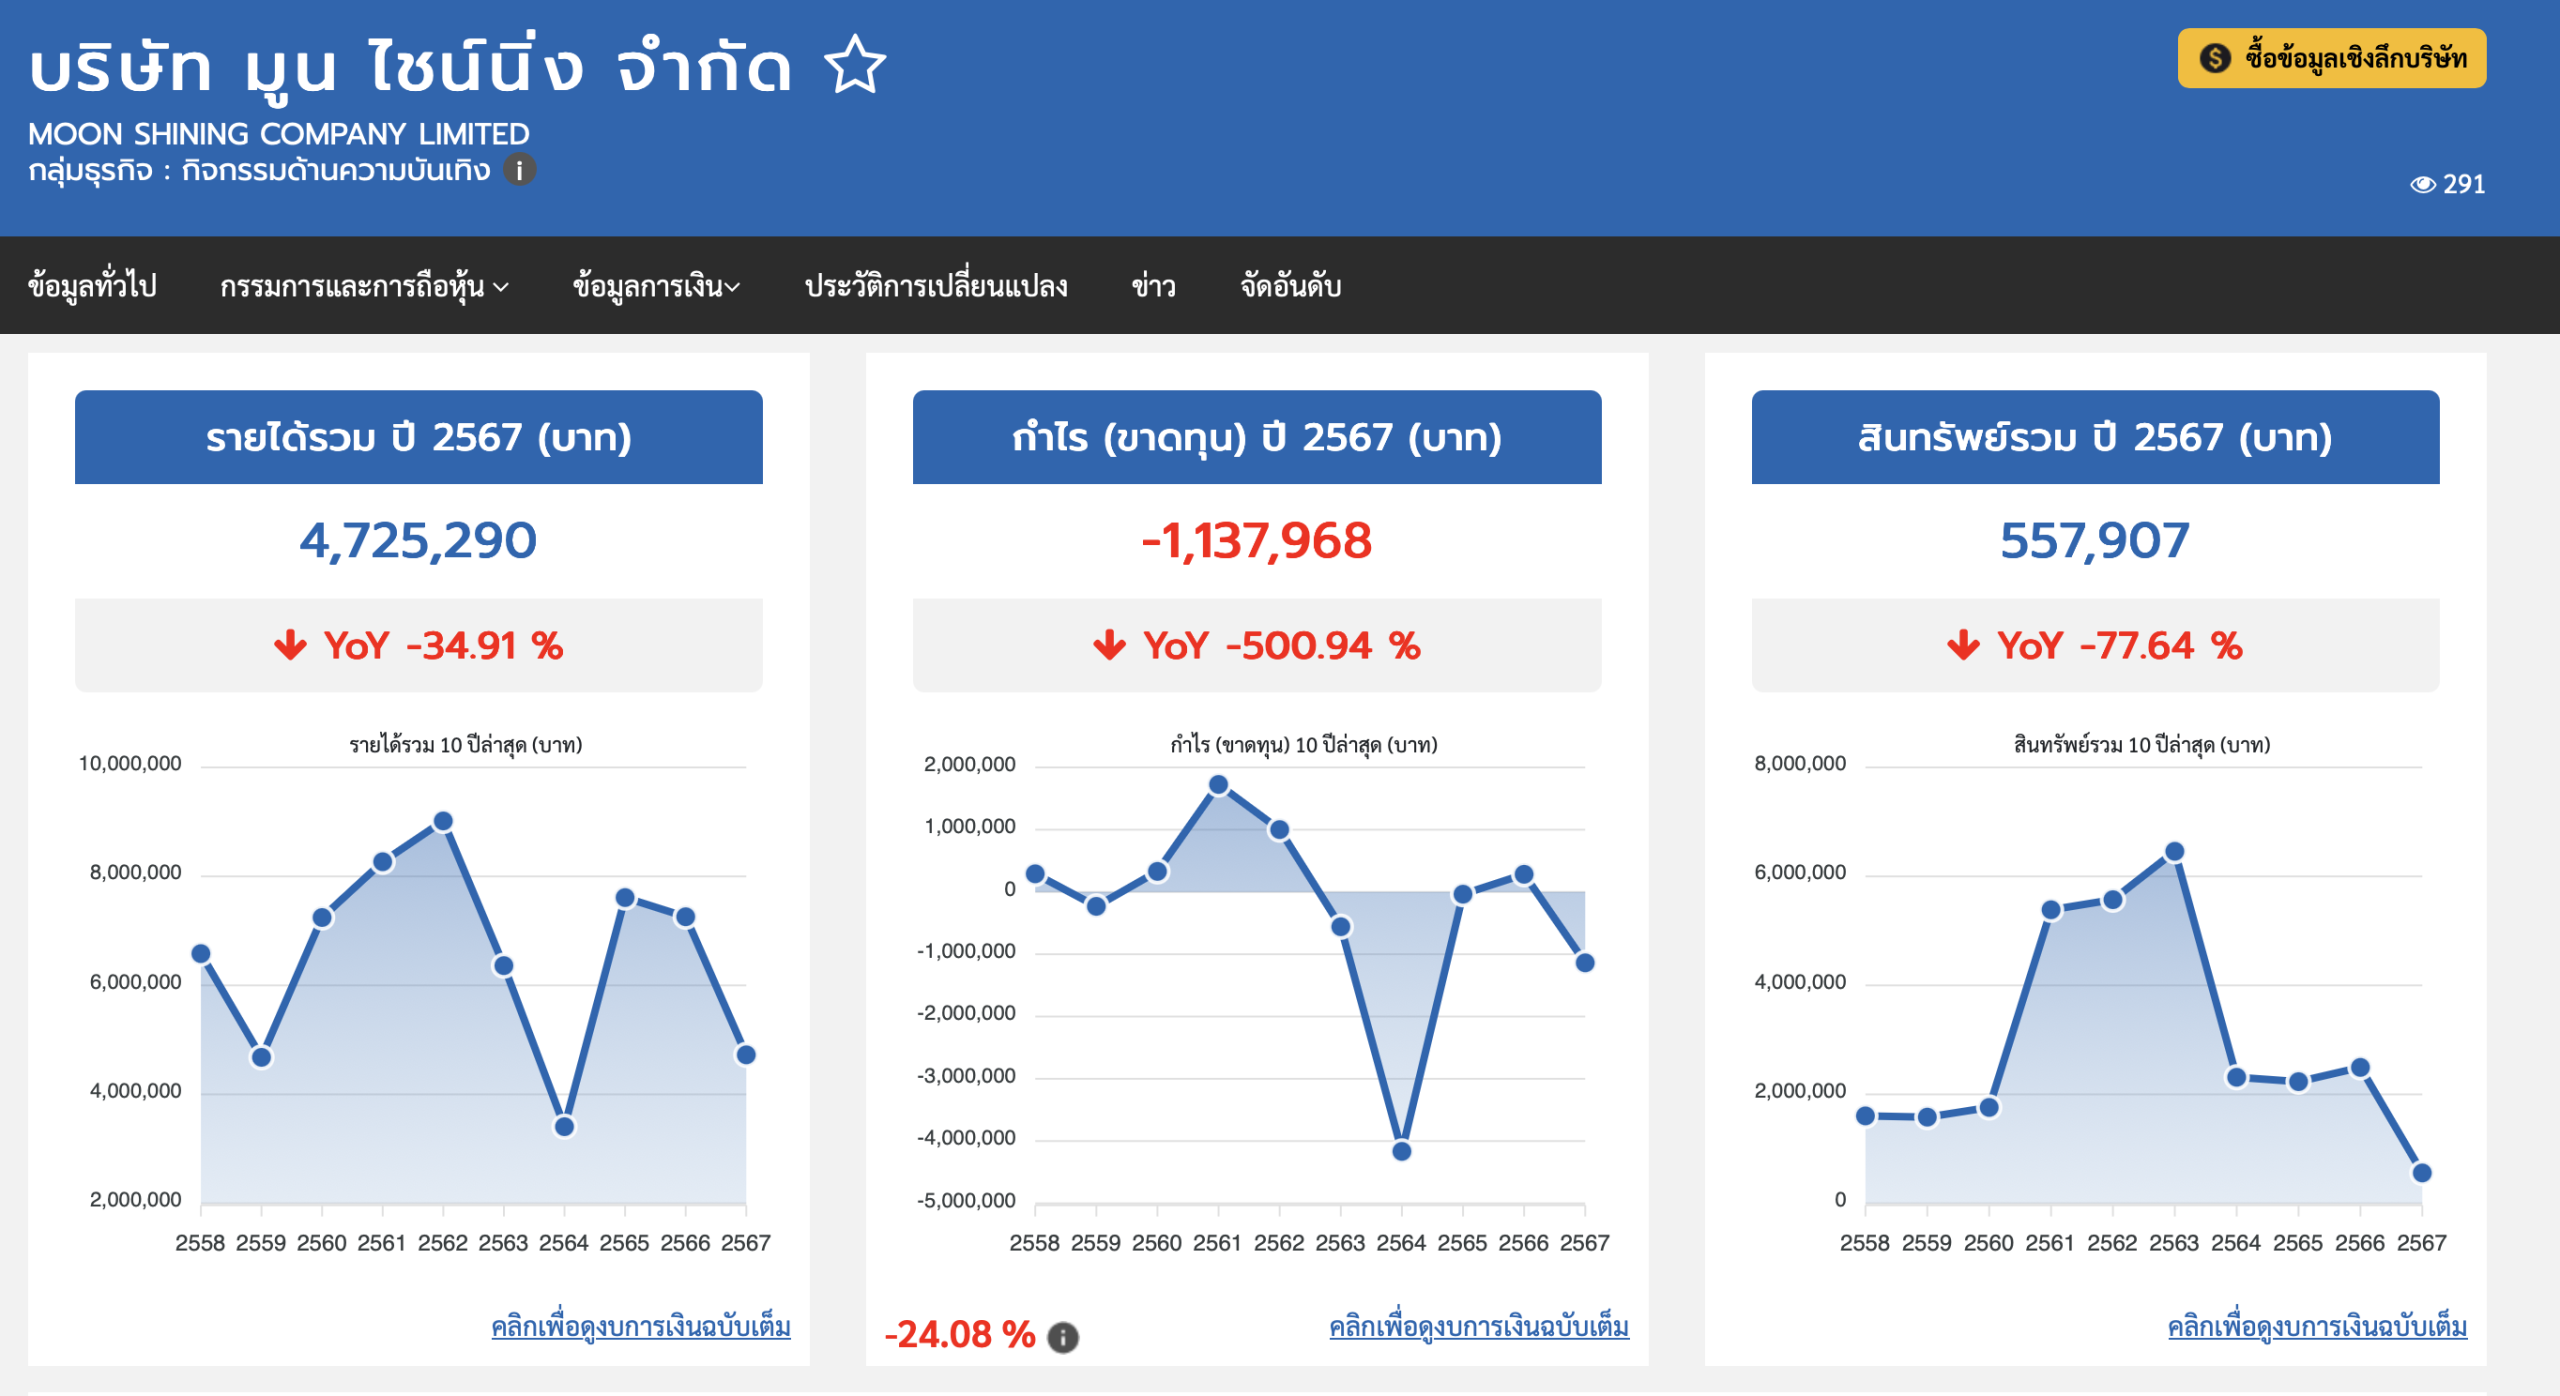
Task: Click the red down arrow beside revenue YoY
Action: (x=290, y=645)
